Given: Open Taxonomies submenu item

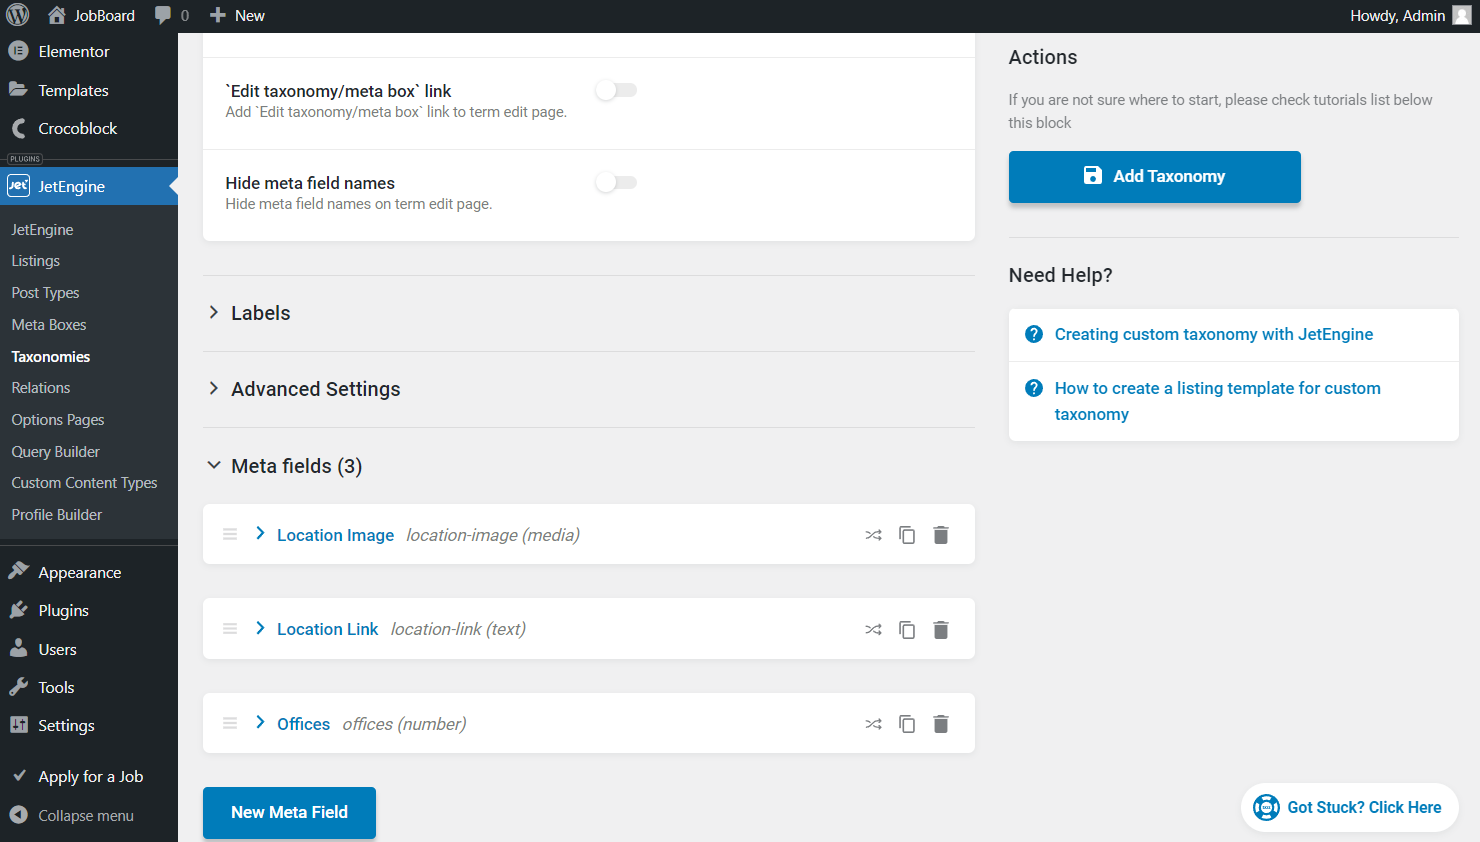Looking at the screenshot, I should point(51,357).
